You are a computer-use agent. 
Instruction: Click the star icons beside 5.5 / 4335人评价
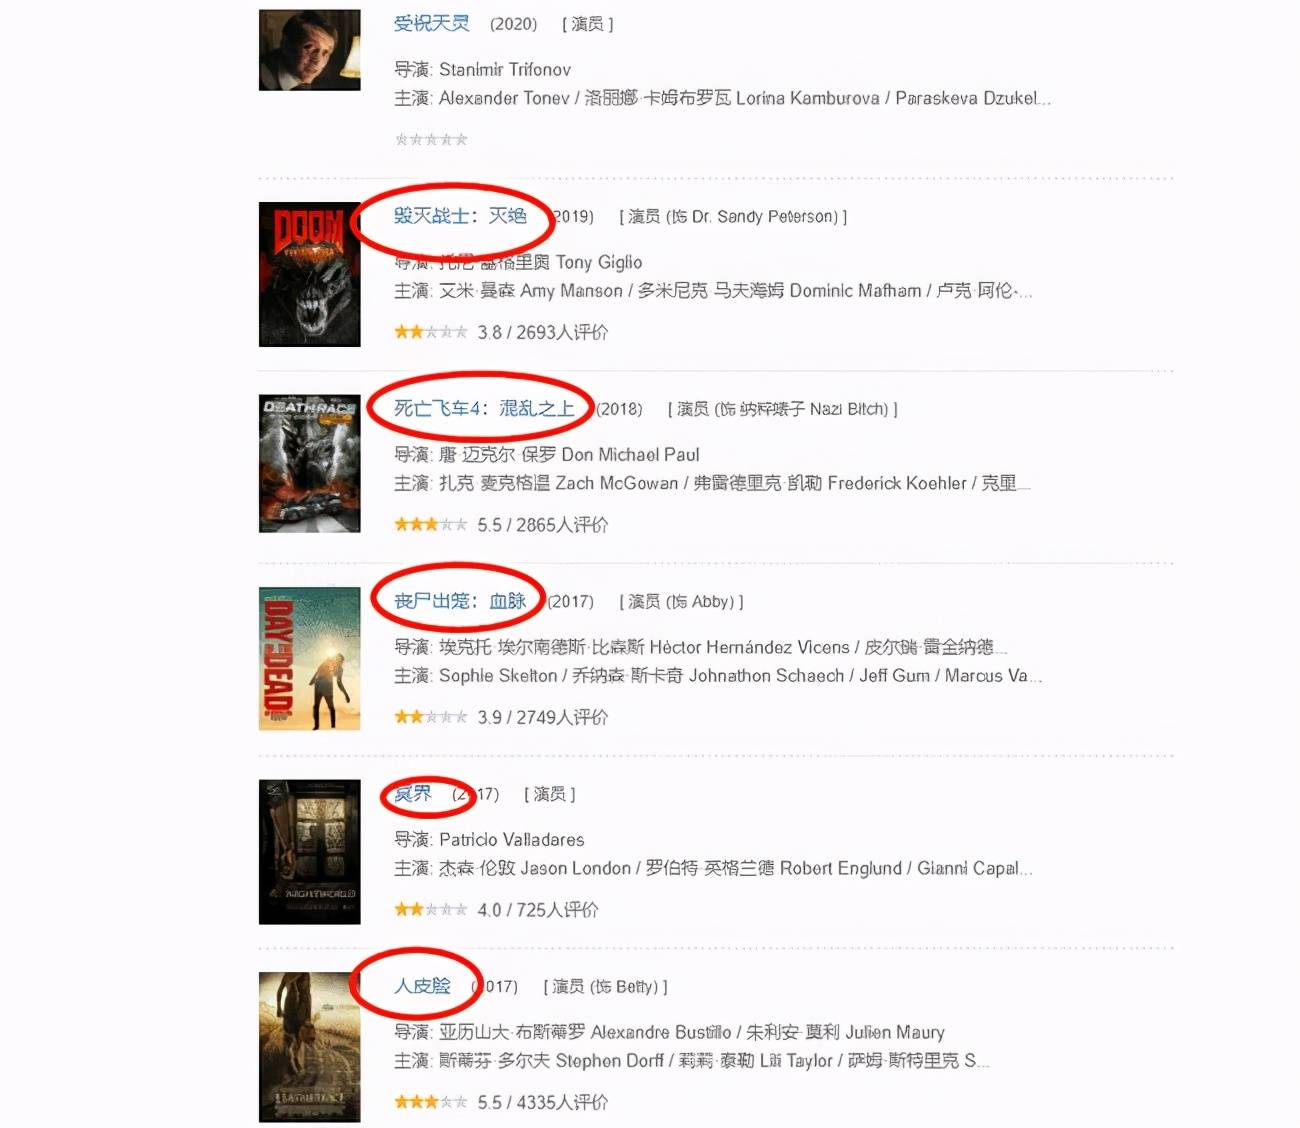(x=431, y=1102)
